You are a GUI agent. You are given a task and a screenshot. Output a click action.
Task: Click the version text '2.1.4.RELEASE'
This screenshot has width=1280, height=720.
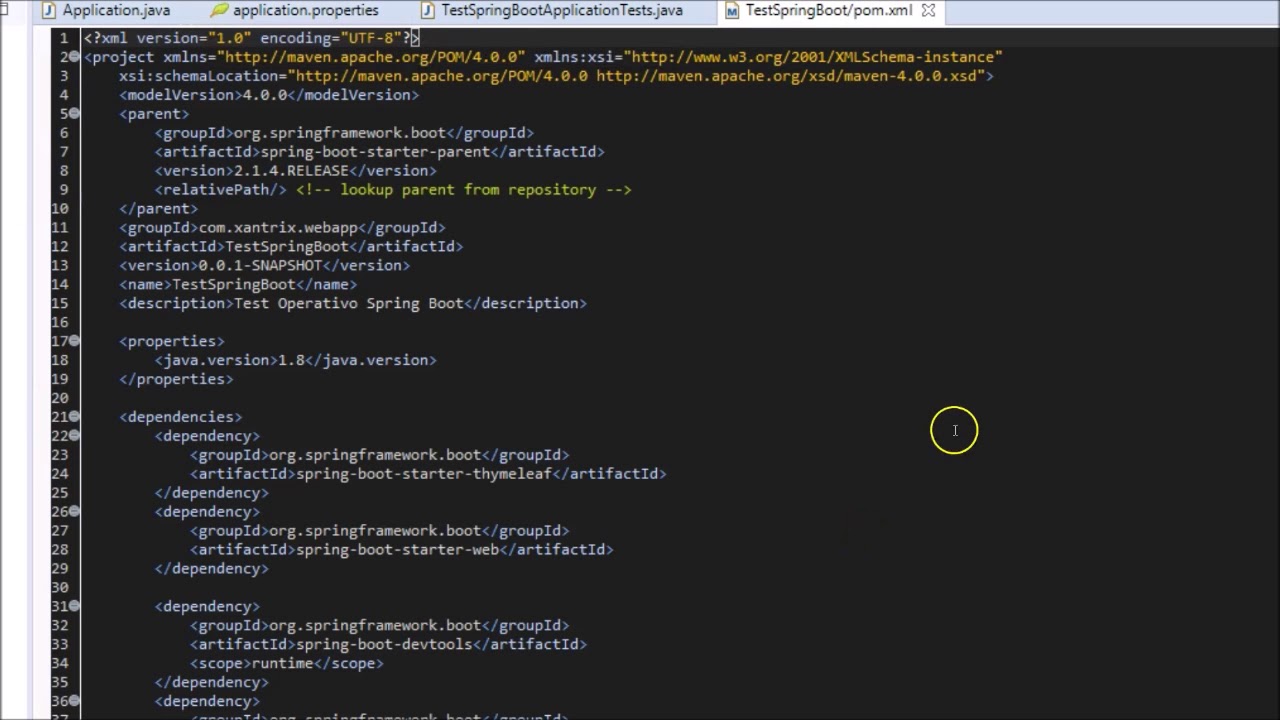click(291, 171)
